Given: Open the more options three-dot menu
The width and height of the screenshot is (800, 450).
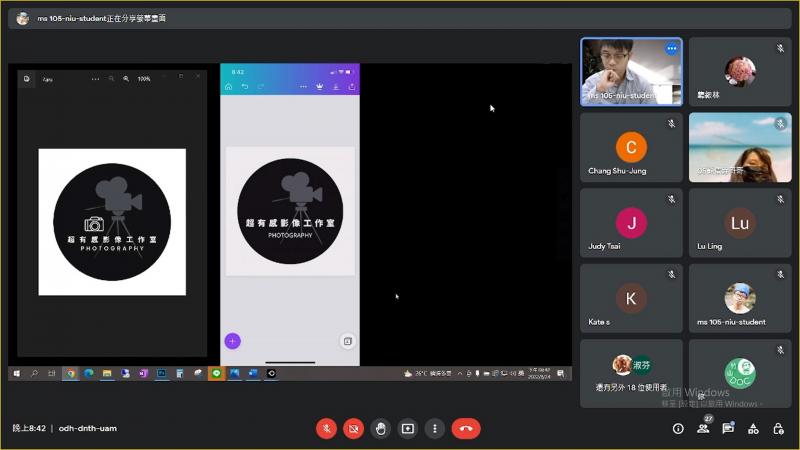Looking at the screenshot, I should tap(434, 428).
